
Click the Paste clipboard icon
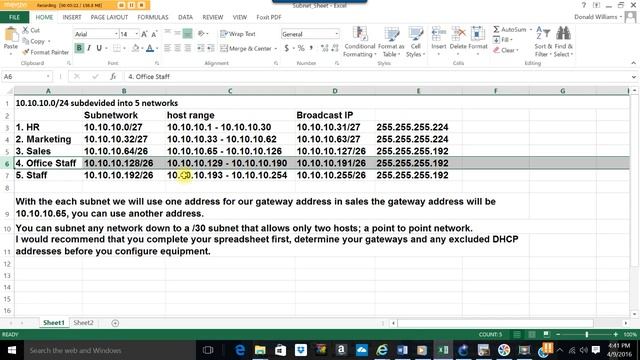pos(11,35)
